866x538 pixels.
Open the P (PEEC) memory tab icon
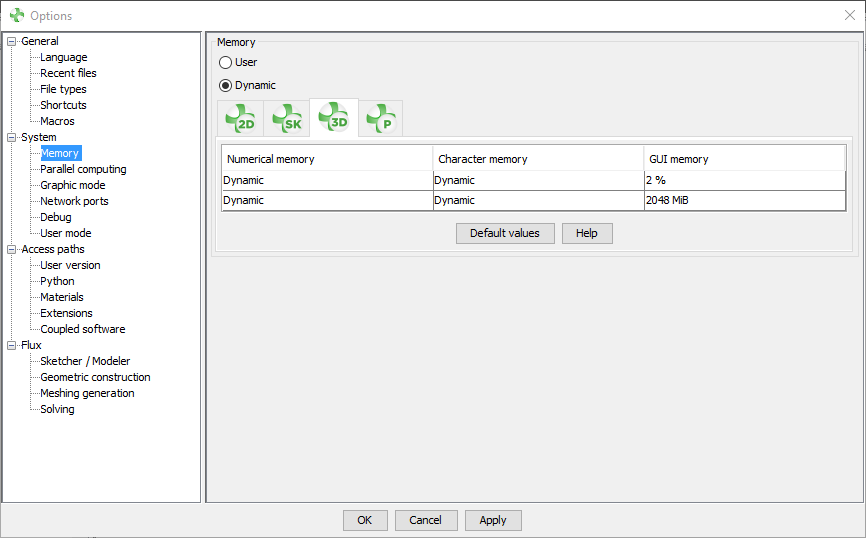coord(380,119)
